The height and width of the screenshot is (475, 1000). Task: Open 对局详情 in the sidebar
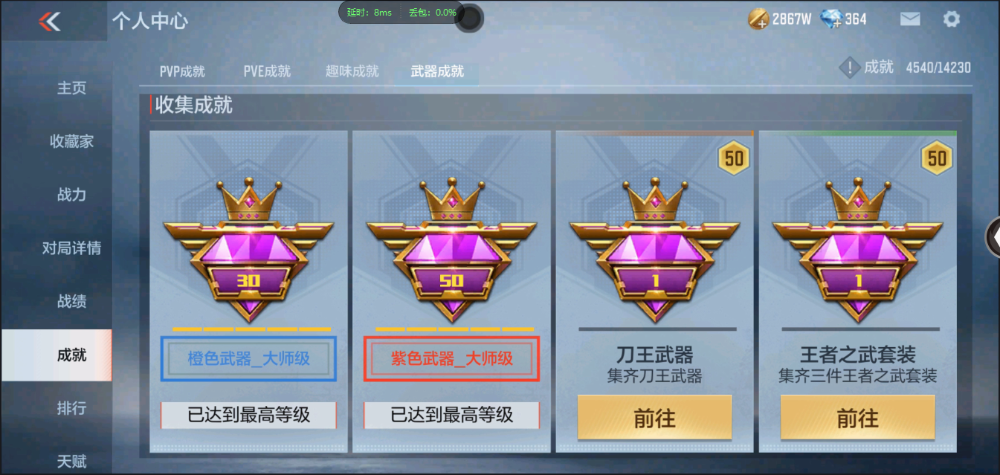point(71,248)
